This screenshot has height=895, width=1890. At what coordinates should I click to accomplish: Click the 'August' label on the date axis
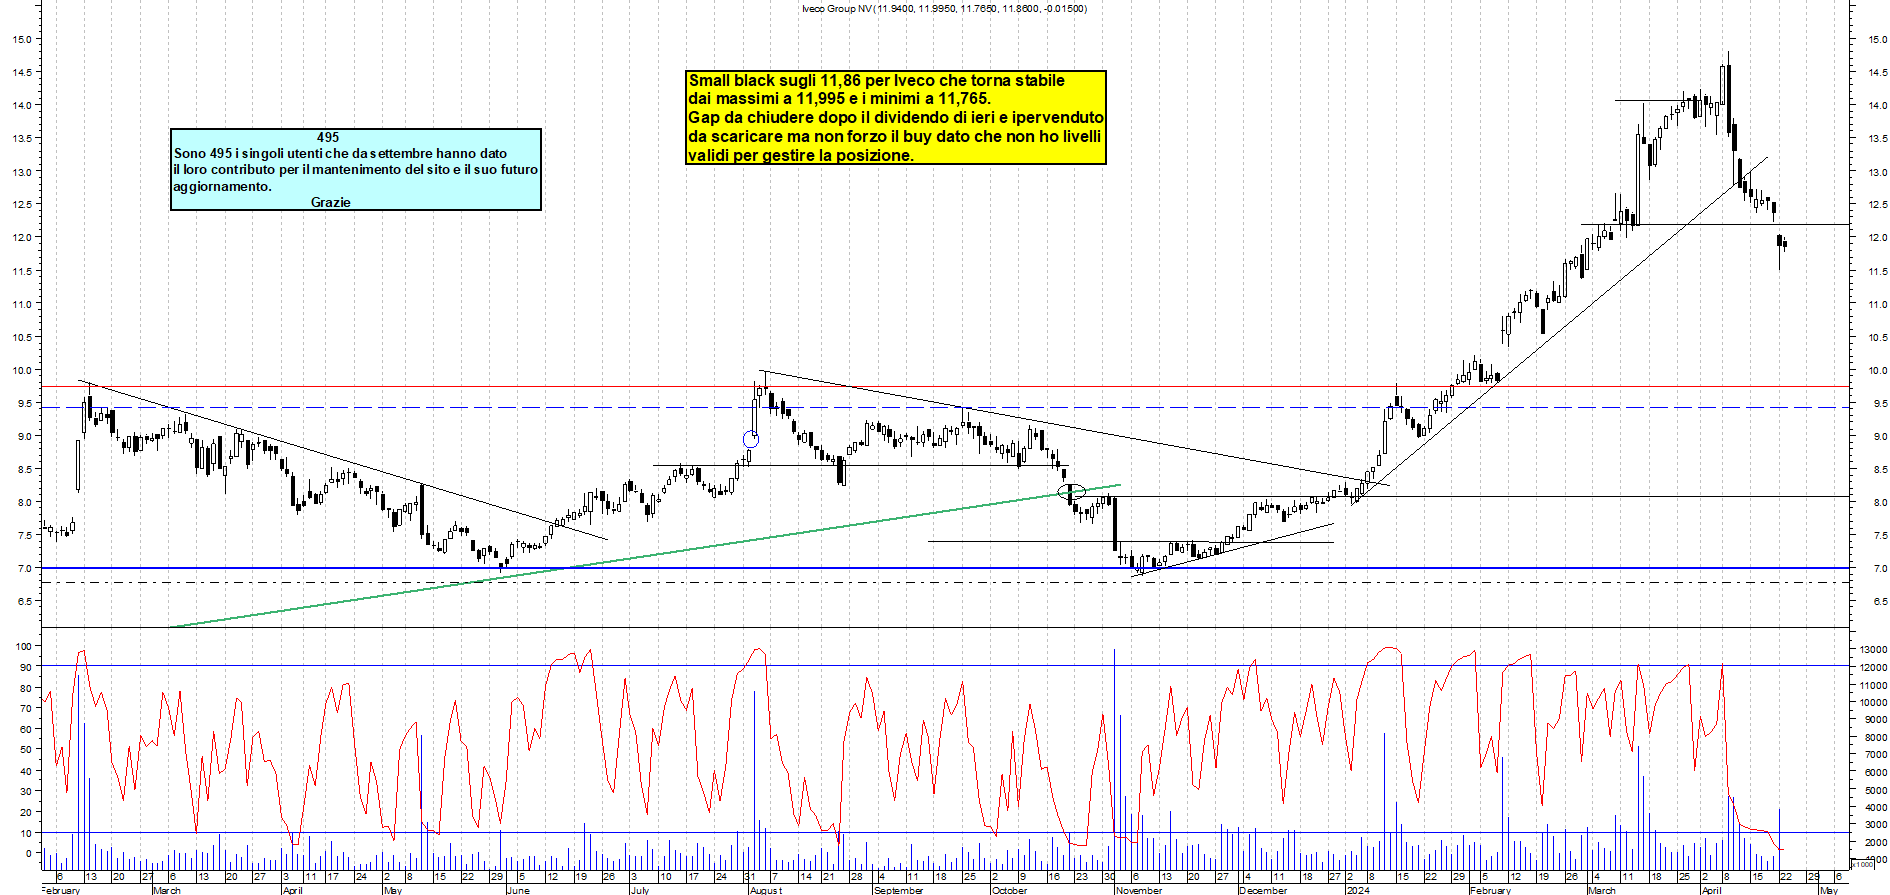click(x=766, y=890)
